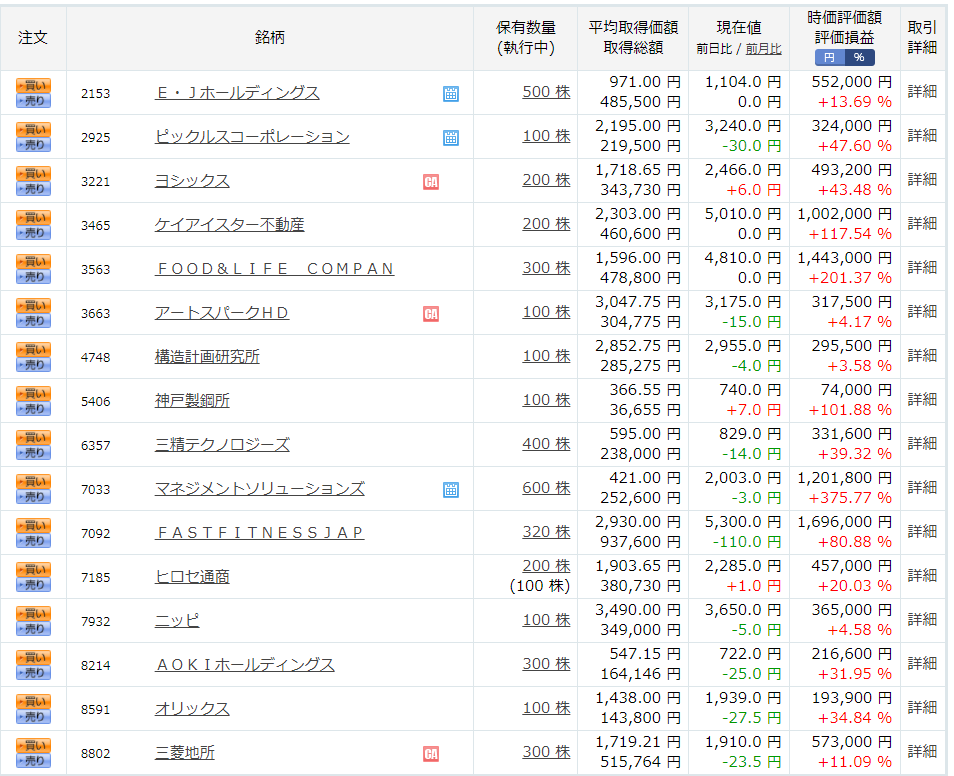This screenshot has height=776, width=954.
Task: Click the CA icon for 三菱地所
Action: 431,753
